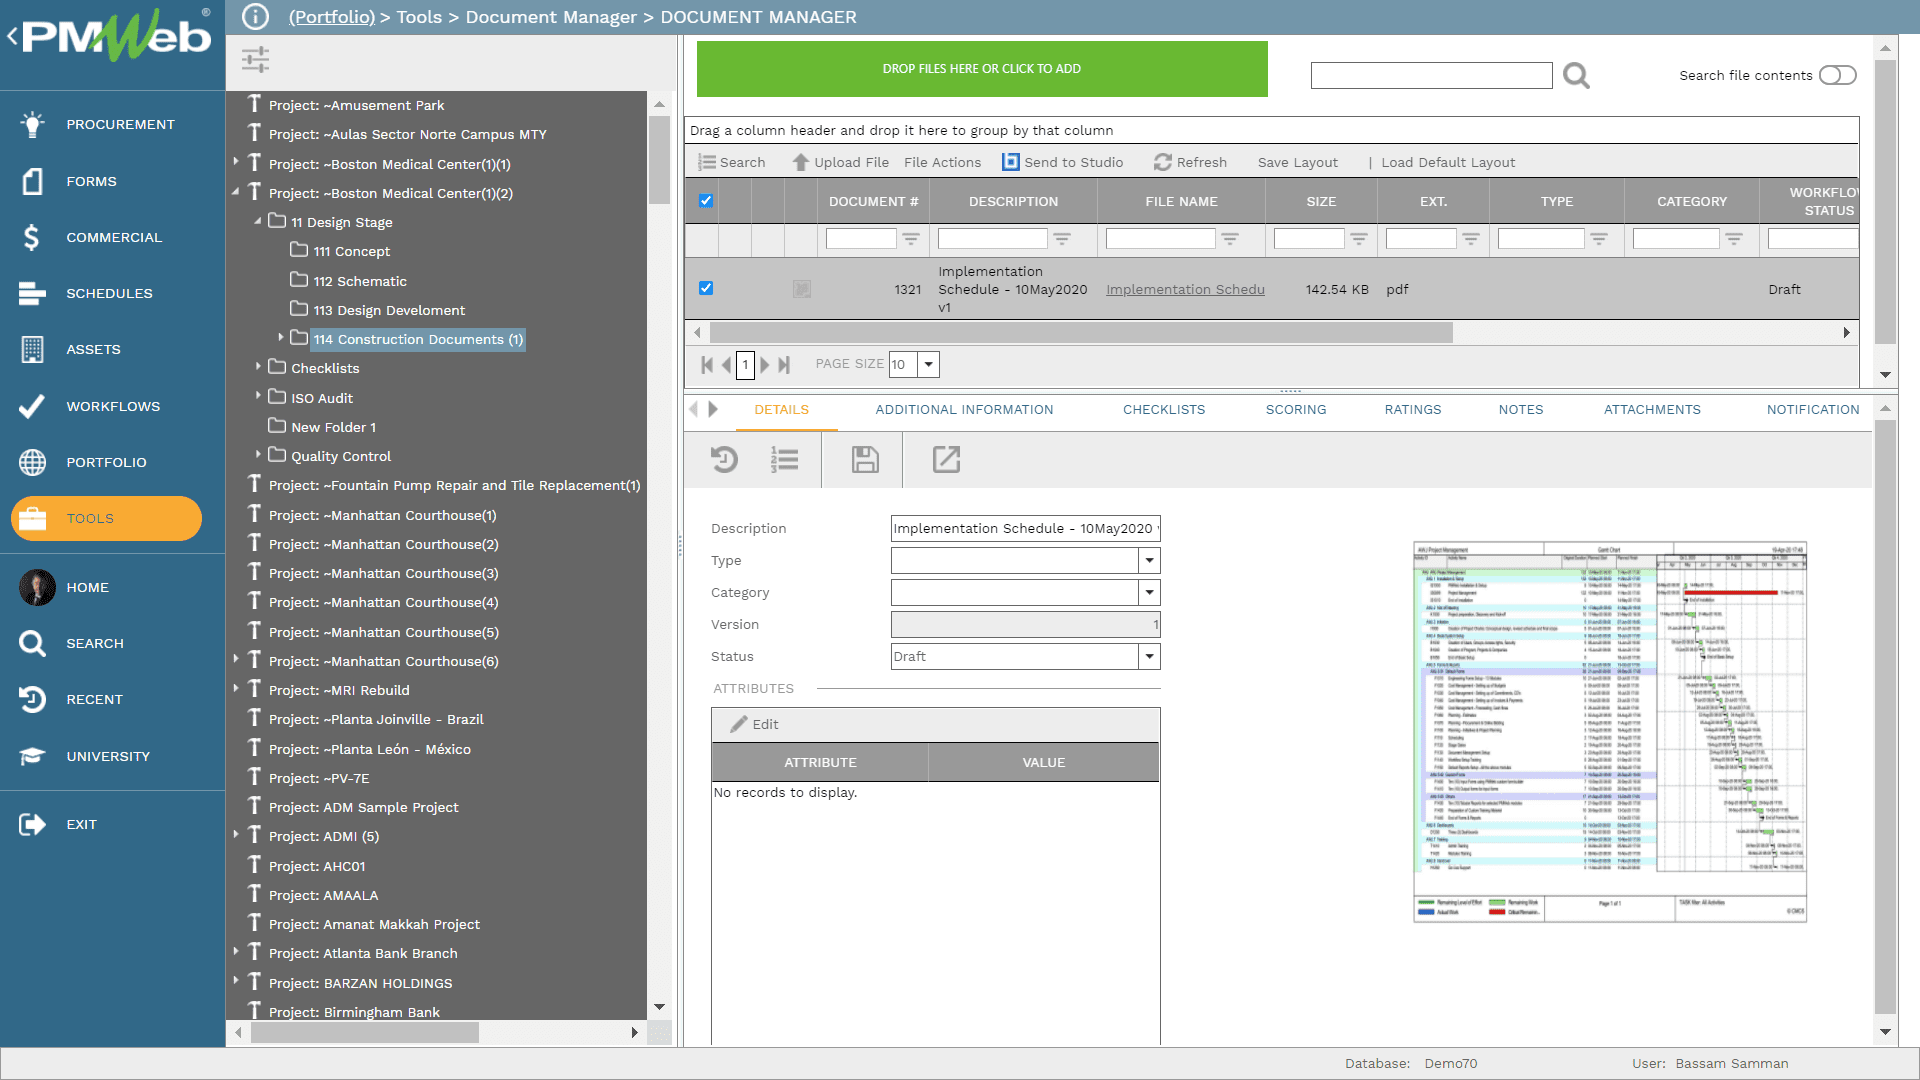The height and width of the screenshot is (1080, 1920).
Task: Click Save Layout
Action: click(1298, 162)
